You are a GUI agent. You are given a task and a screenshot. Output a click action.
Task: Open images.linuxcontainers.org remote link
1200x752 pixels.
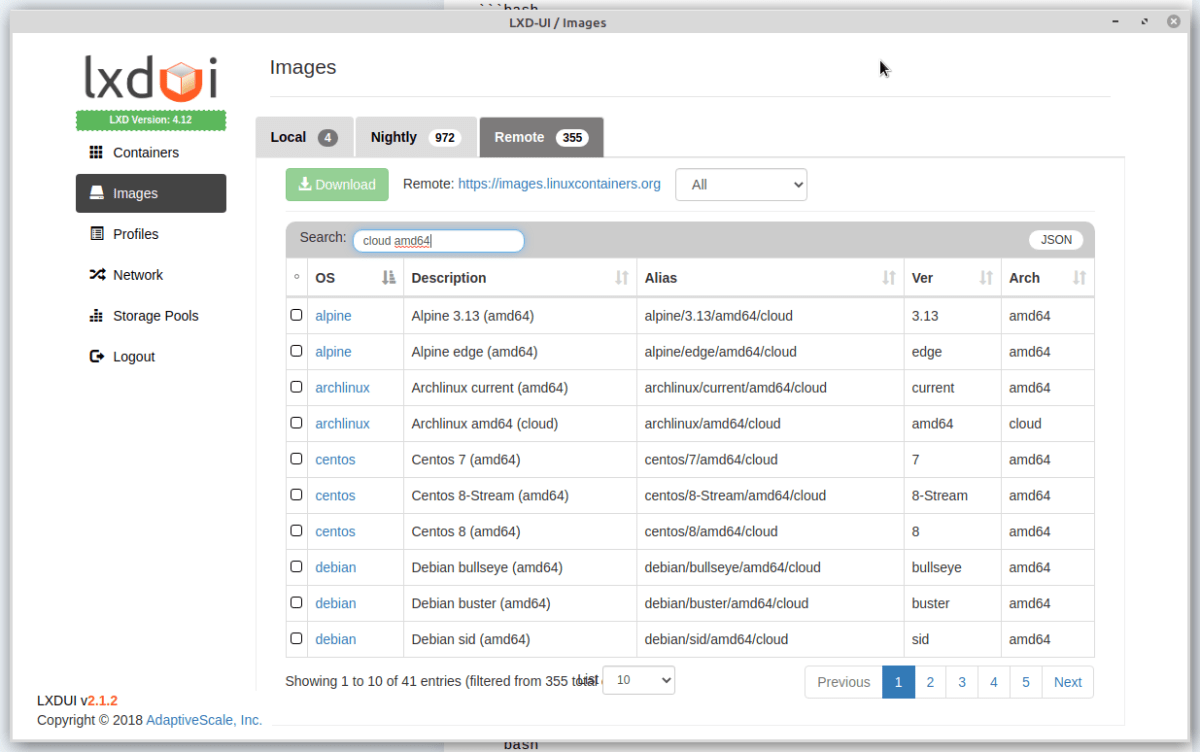click(x=559, y=184)
